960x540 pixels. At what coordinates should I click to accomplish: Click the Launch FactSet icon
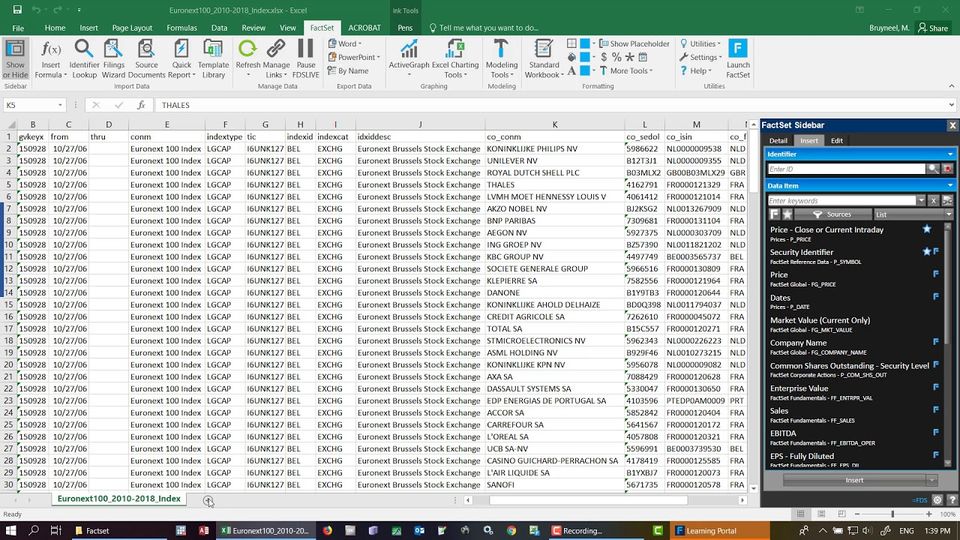pos(738,59)
